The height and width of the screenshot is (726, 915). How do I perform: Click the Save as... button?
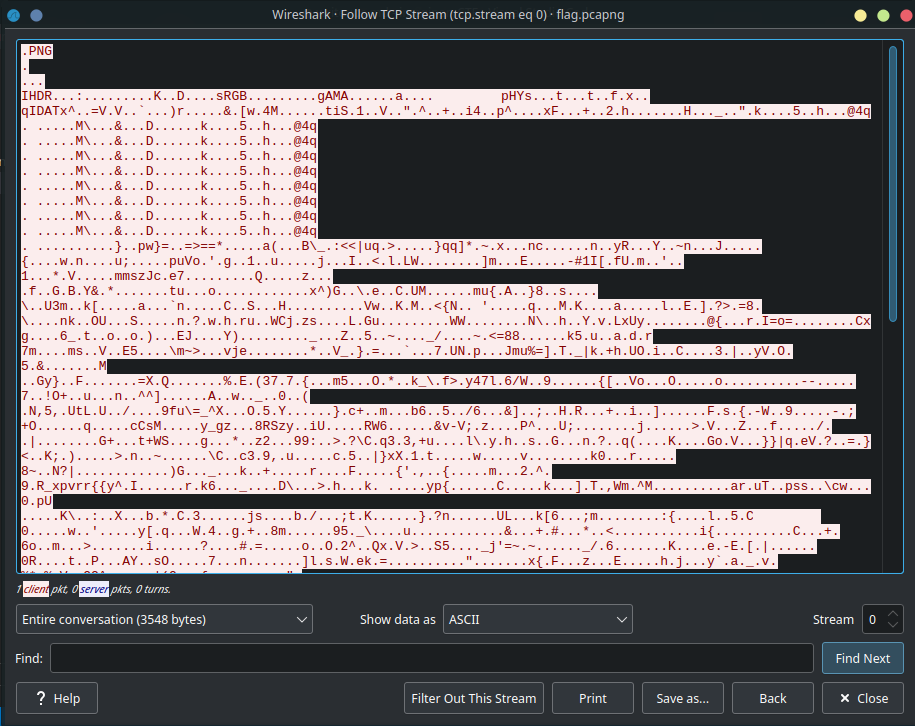682,698
